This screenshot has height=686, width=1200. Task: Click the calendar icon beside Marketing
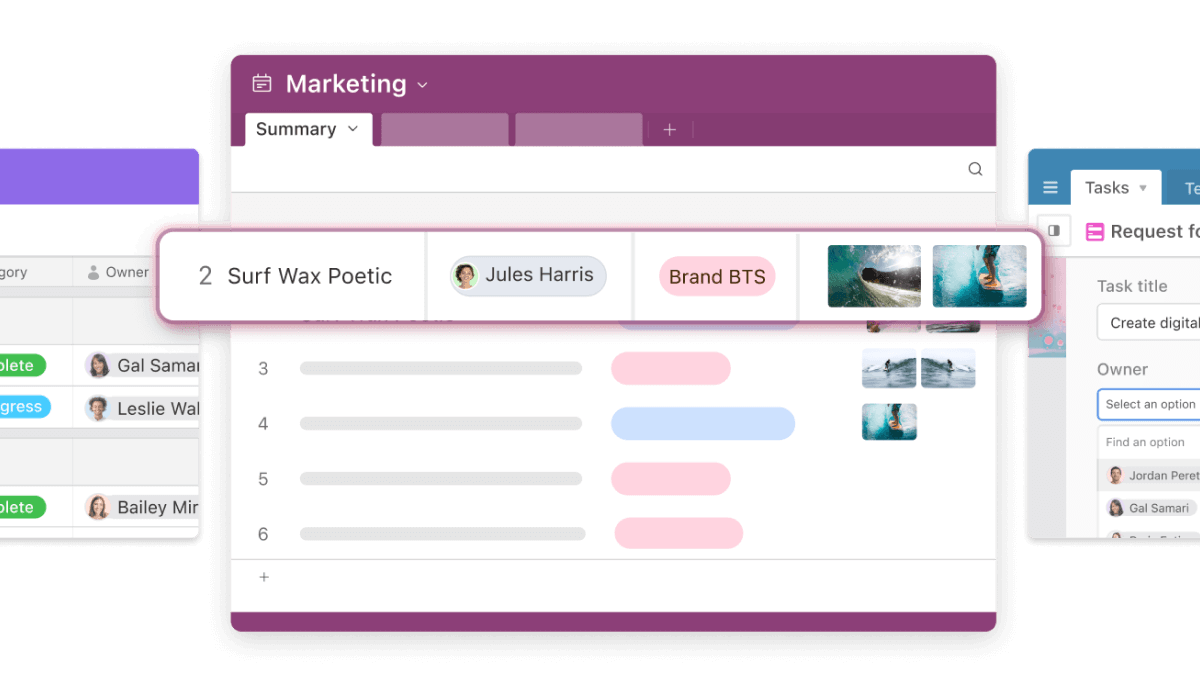[262, 83]
